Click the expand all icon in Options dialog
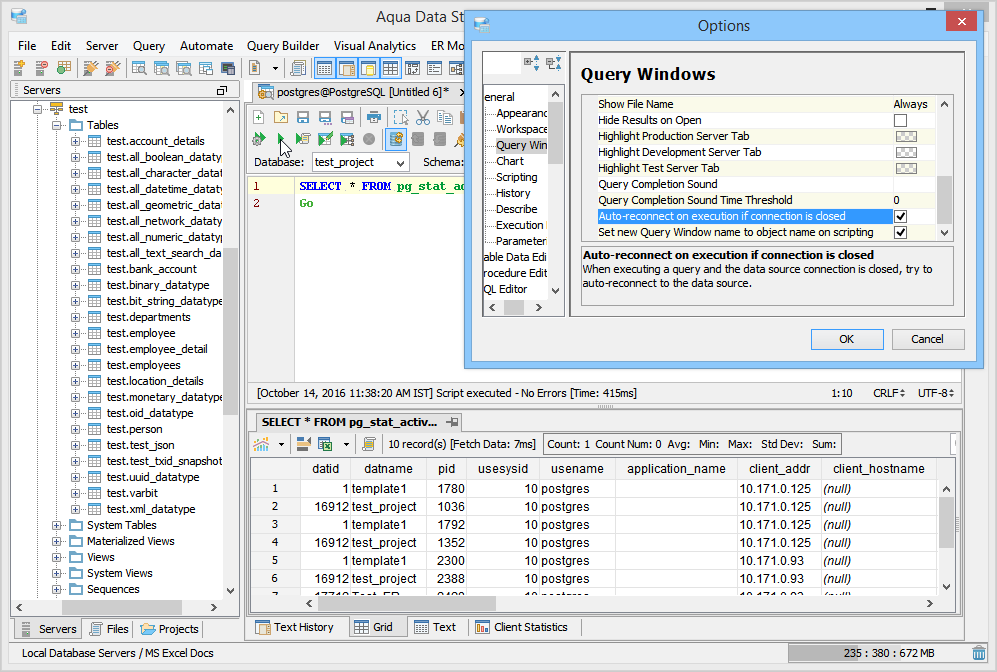 [532, 62]
